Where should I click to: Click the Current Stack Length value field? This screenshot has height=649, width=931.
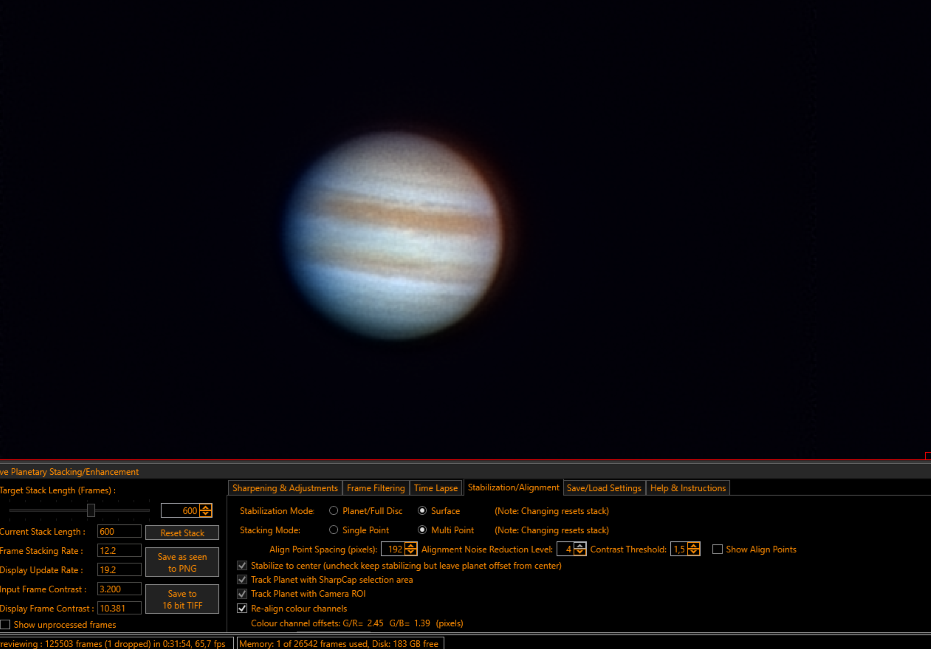[119, 531]
